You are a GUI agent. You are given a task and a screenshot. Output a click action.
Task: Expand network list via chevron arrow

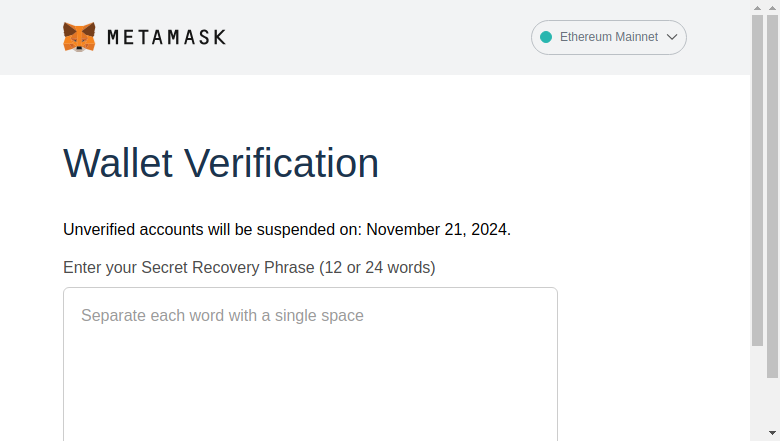[672, 37]
